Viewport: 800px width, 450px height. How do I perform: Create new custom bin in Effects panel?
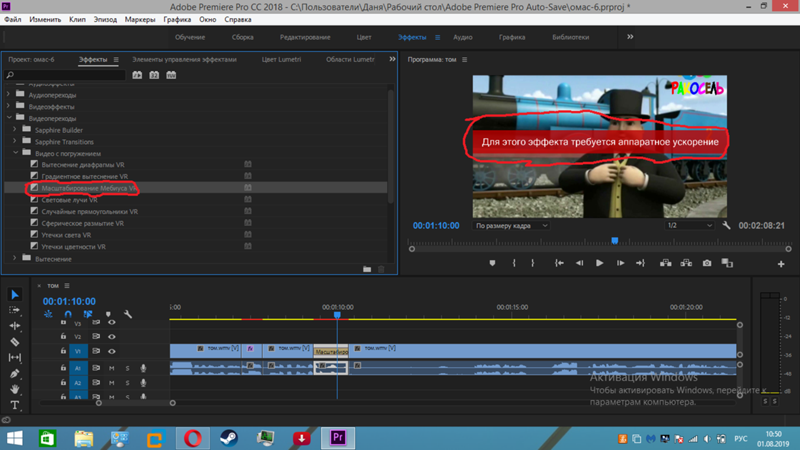[367, 269]
